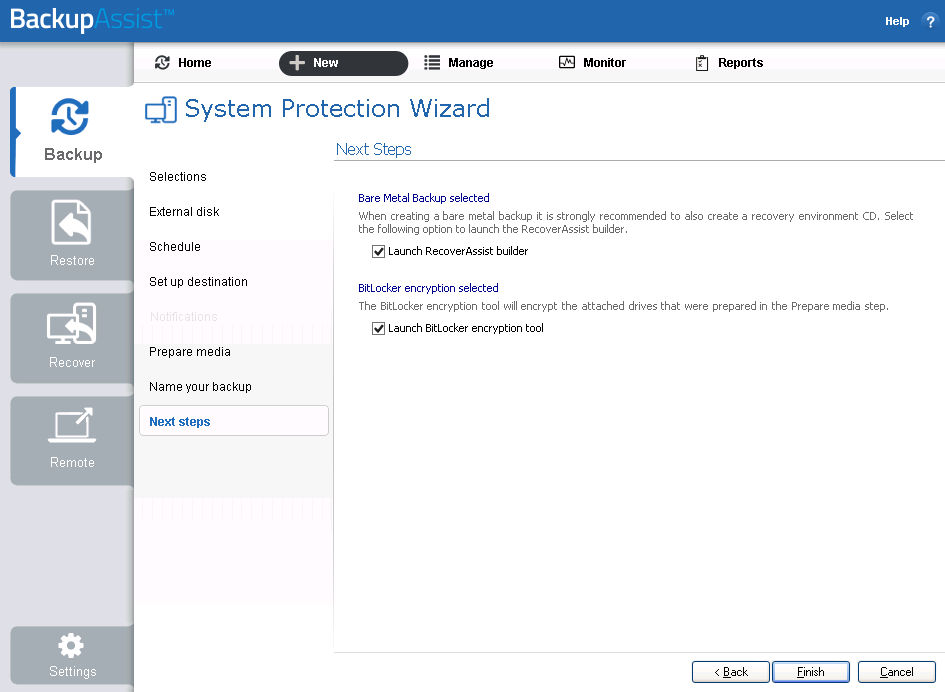945x692 pixels.
Task: Open the Restore section icon
Action: [x=71, y=222]
